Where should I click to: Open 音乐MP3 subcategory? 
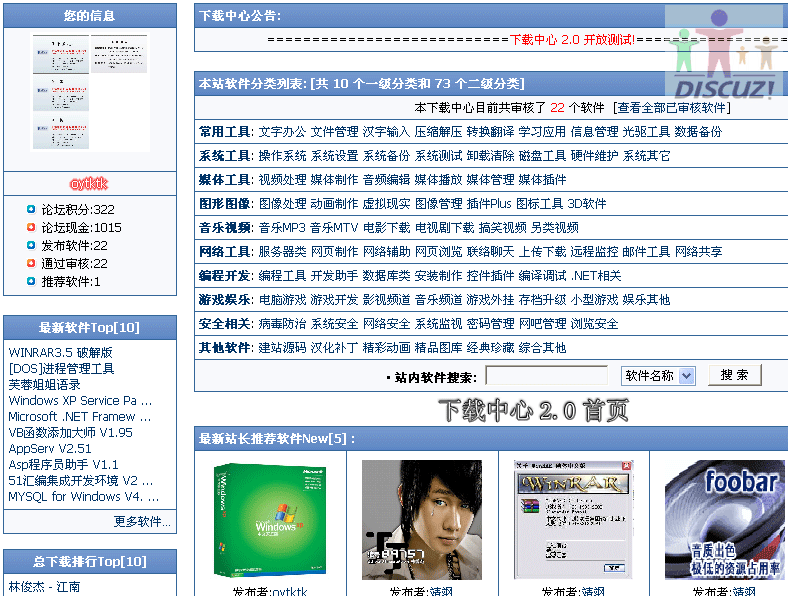click(282, 228)
